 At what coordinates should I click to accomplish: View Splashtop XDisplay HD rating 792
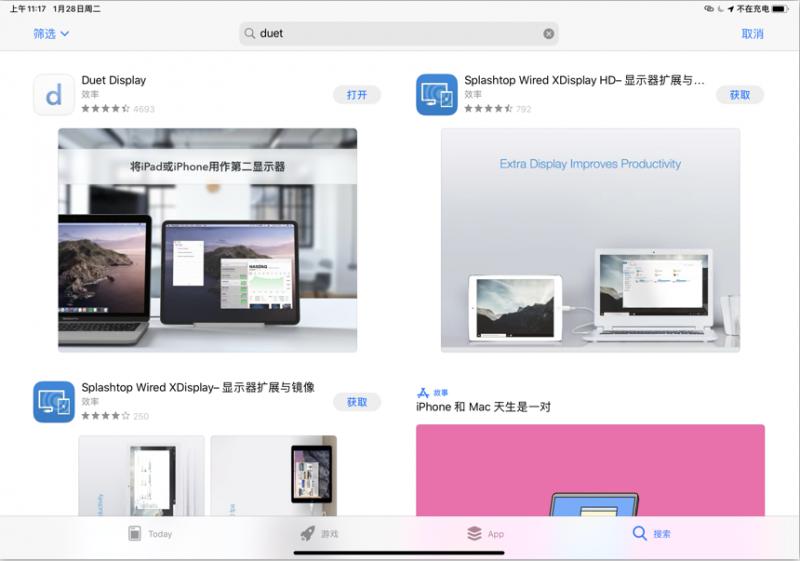498,109
